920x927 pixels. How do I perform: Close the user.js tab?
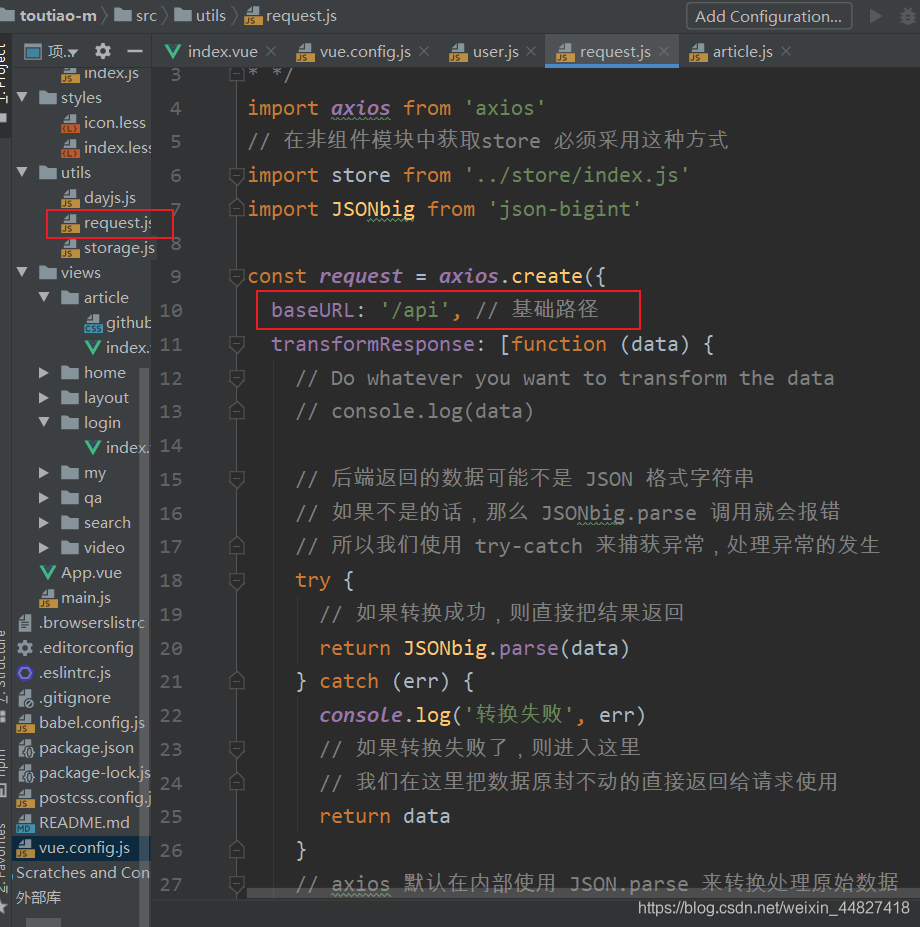[532, 51]
